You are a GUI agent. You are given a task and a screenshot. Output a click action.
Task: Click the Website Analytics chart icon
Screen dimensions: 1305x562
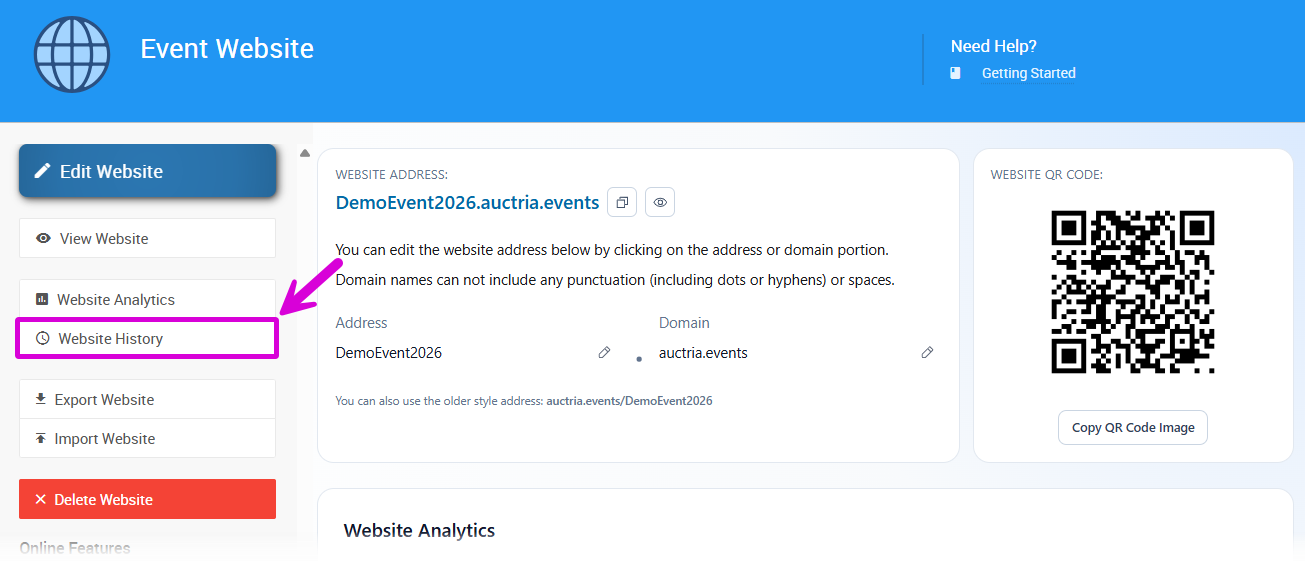coord(42,299)
